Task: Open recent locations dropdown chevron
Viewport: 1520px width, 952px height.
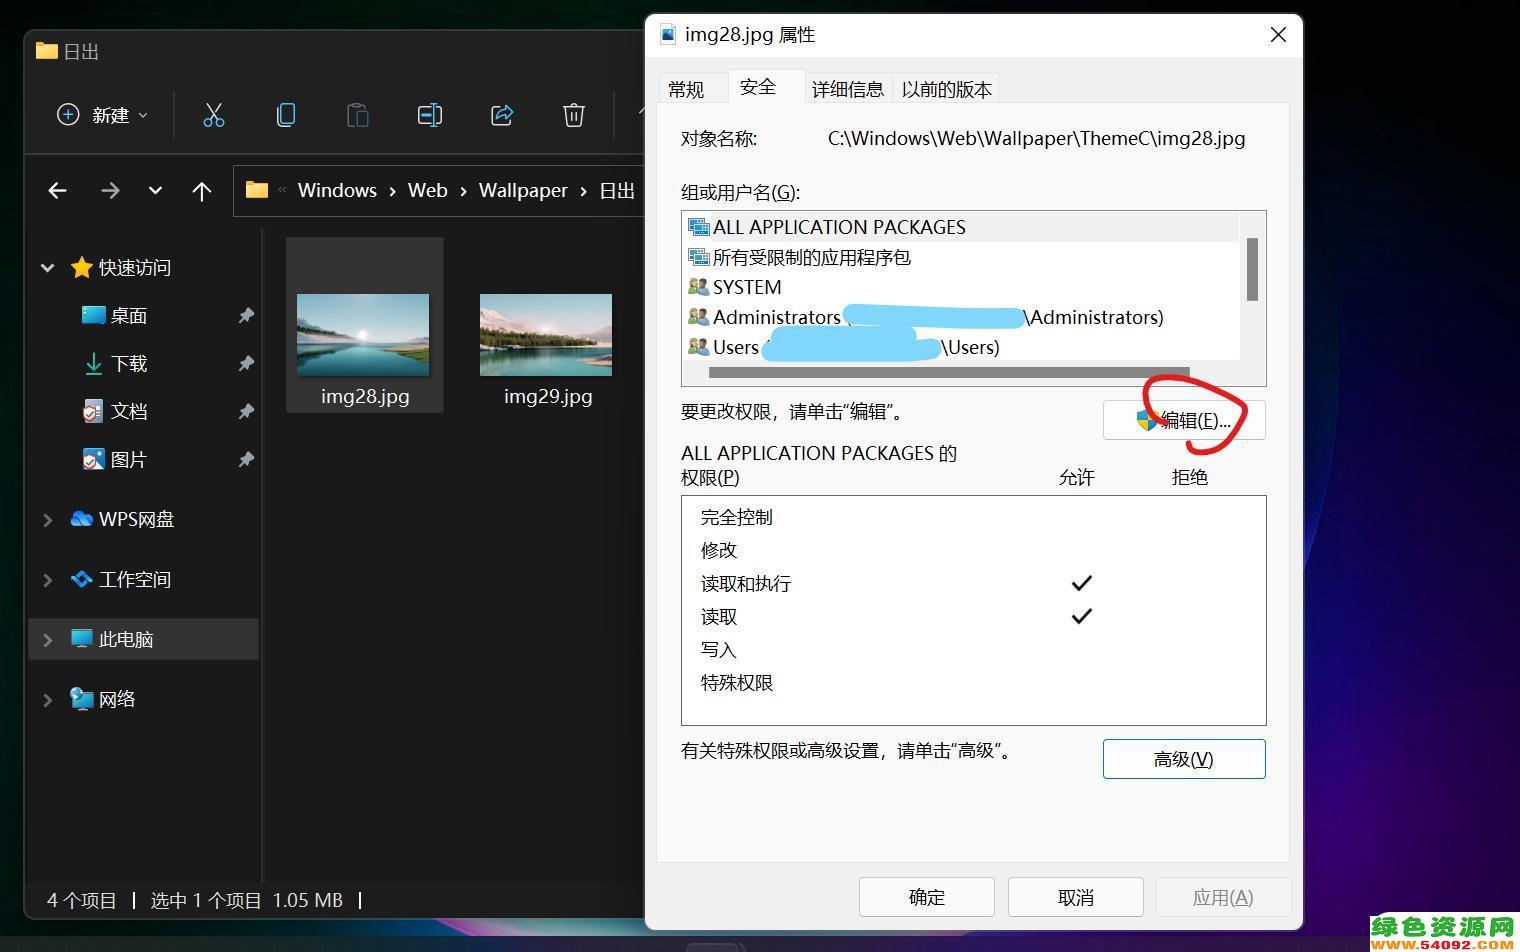Action: 155,190
